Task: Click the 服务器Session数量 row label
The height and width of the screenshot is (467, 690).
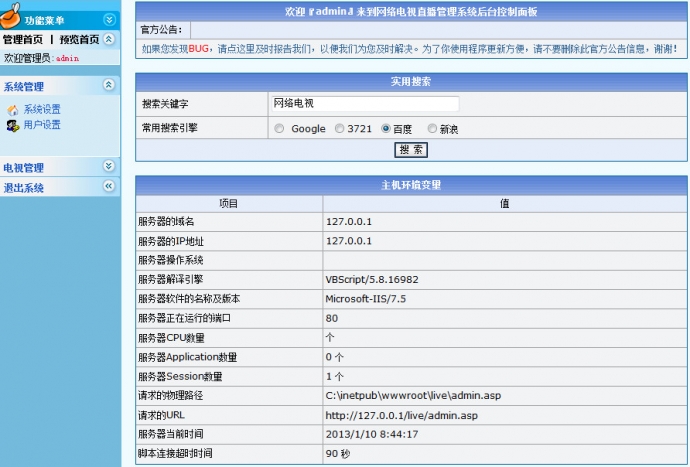Action: pos(180,376)
